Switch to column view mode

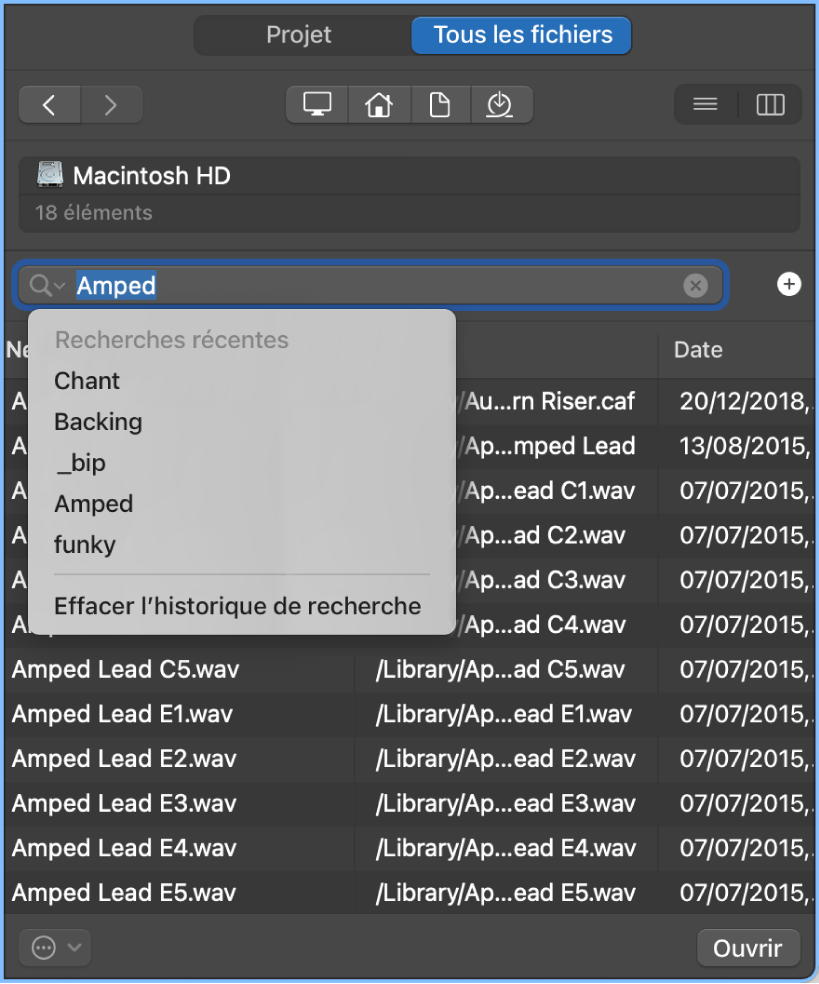(x=770, y=104)
